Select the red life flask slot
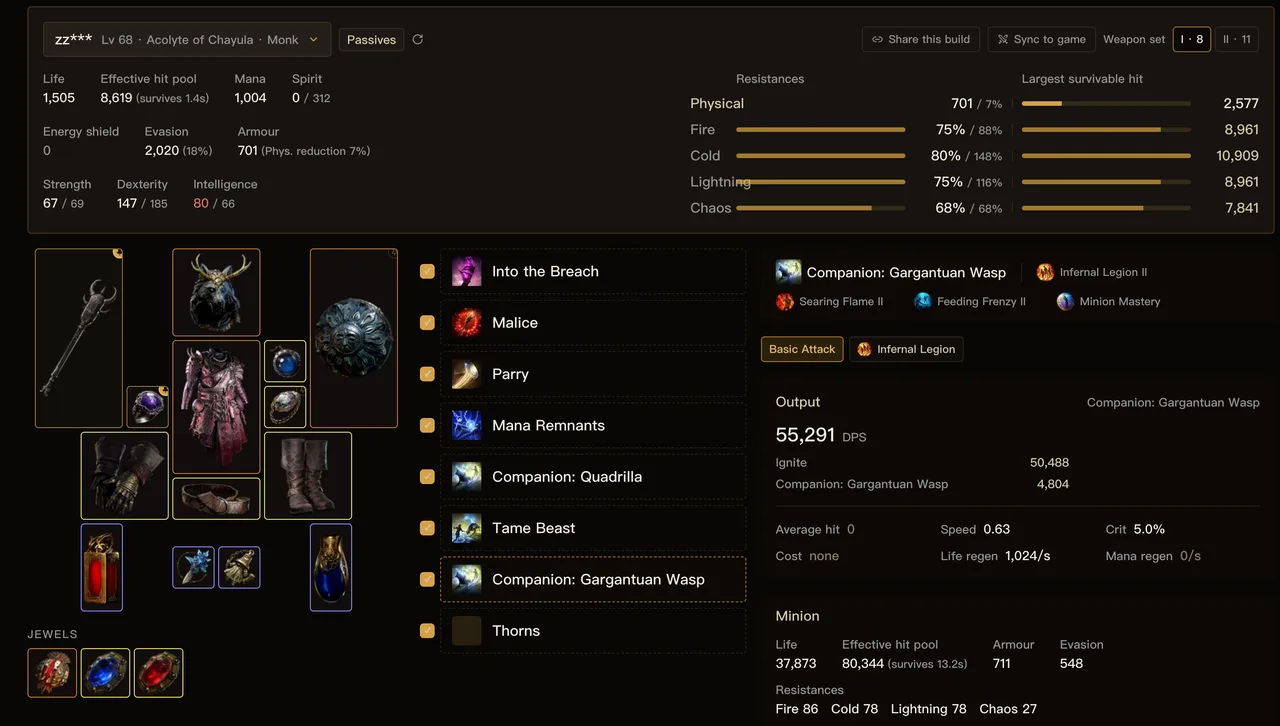This screenshot has width=1280, height=726. tap(102, 567)
